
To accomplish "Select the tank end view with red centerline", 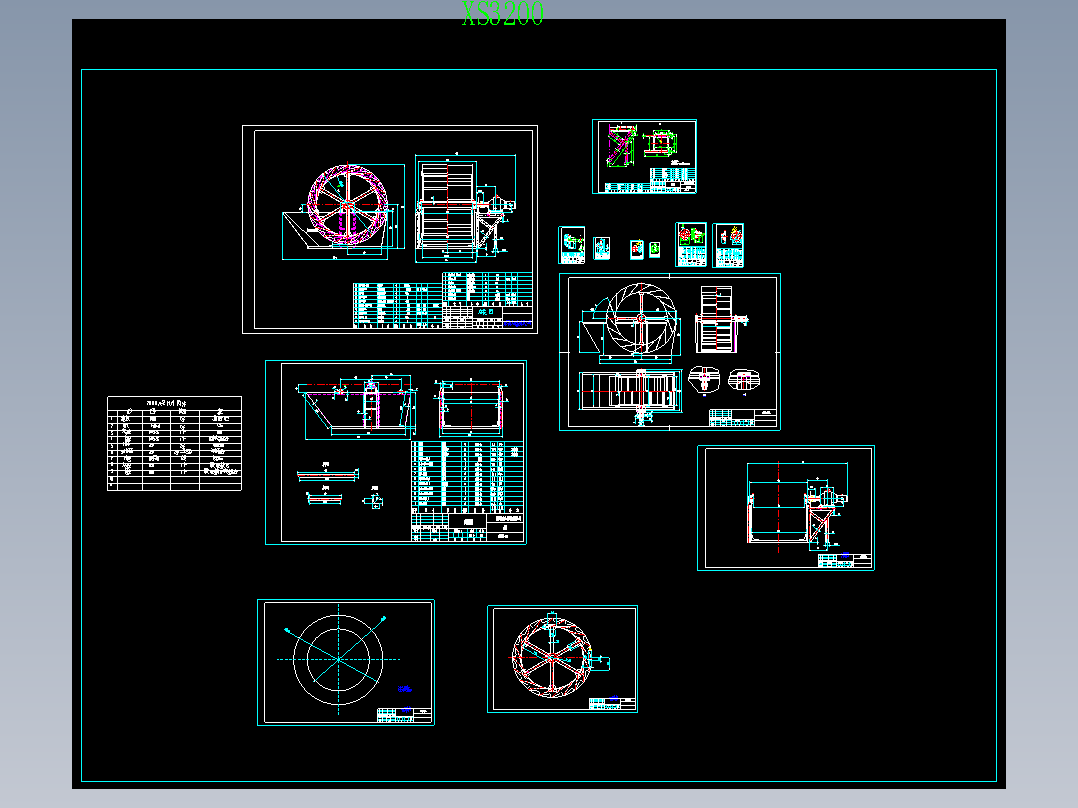I will click(471, 408).
